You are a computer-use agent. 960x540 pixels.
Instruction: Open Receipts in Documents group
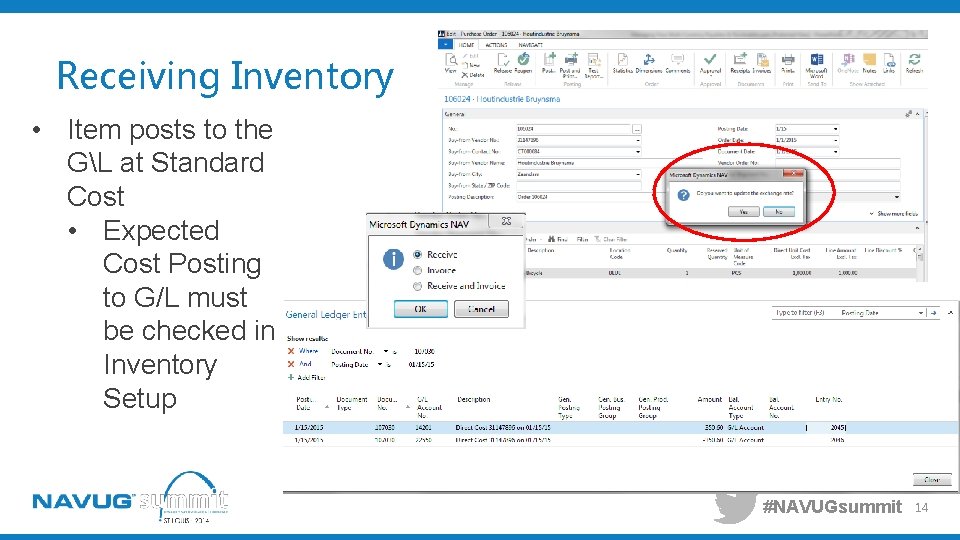pos(740,63)
